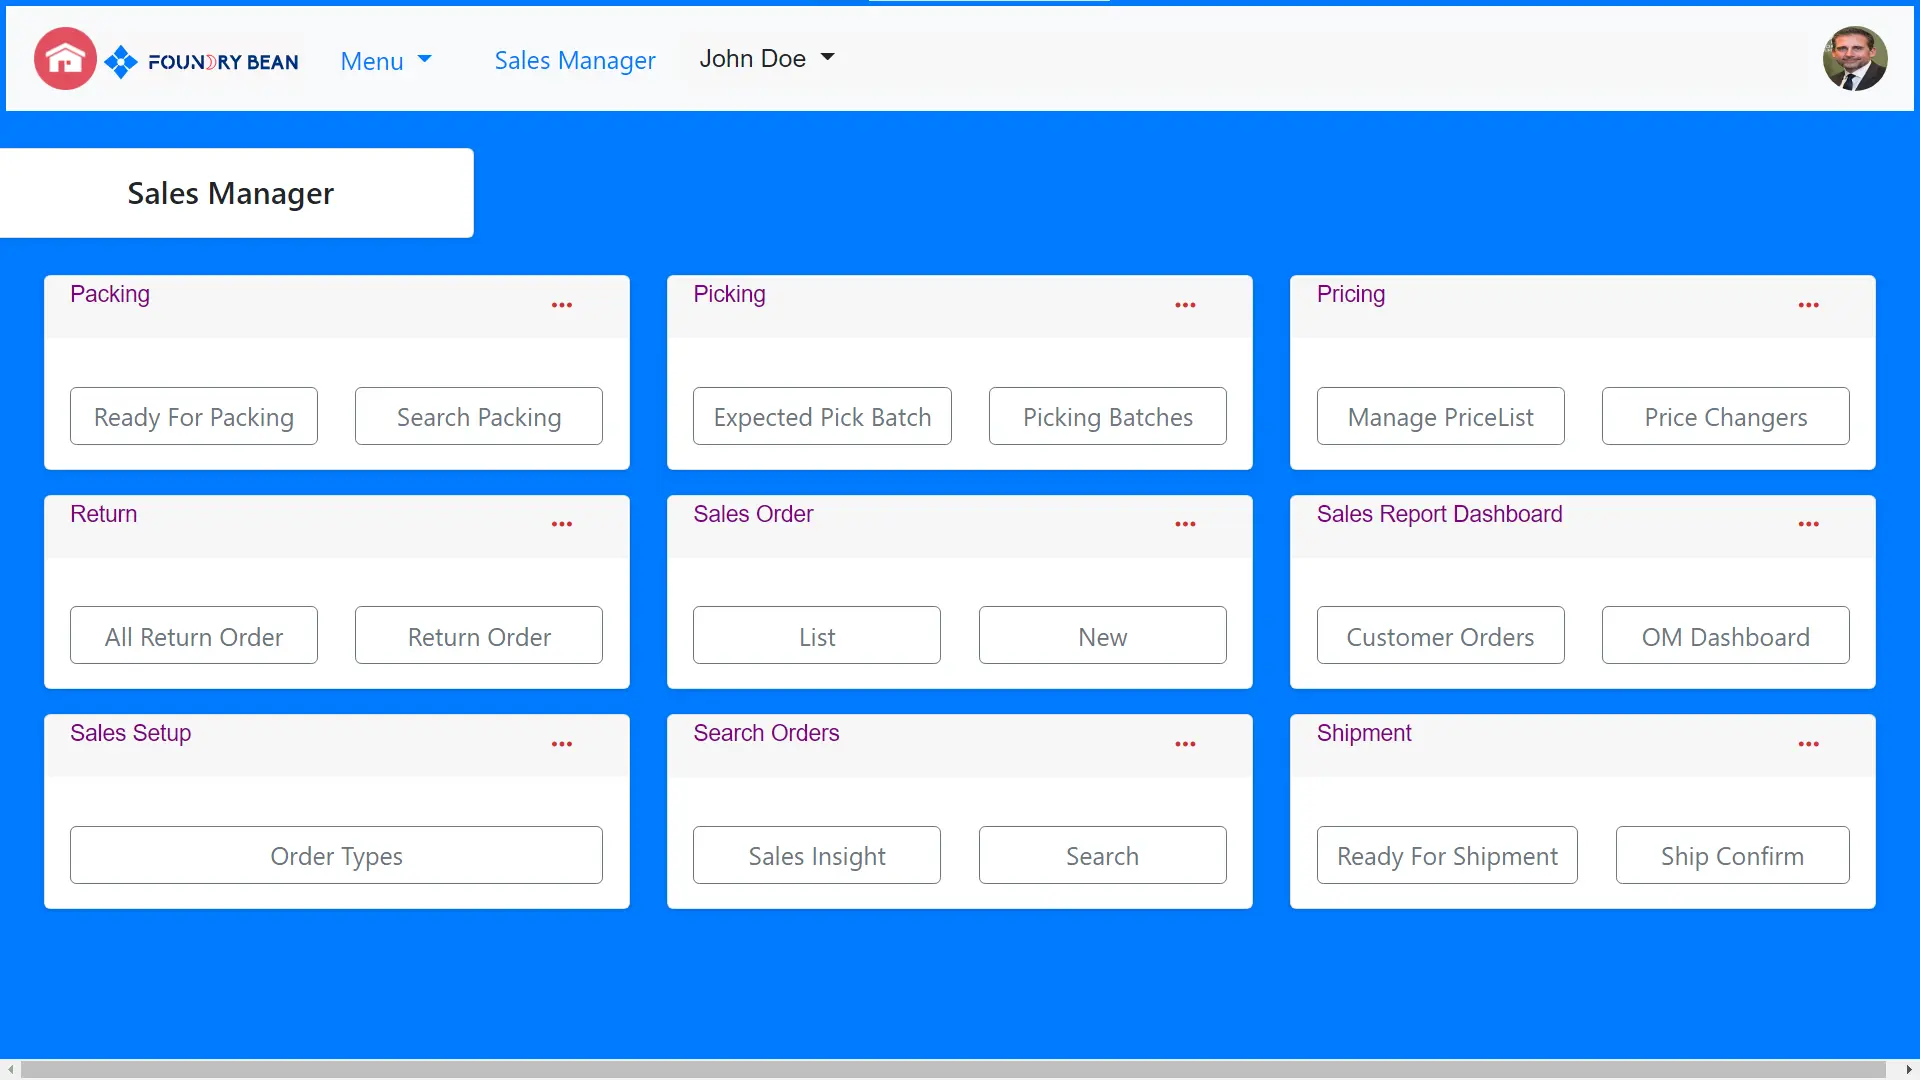
Task: Open the John Doe account dropdown
Action: tap(767, 58)
